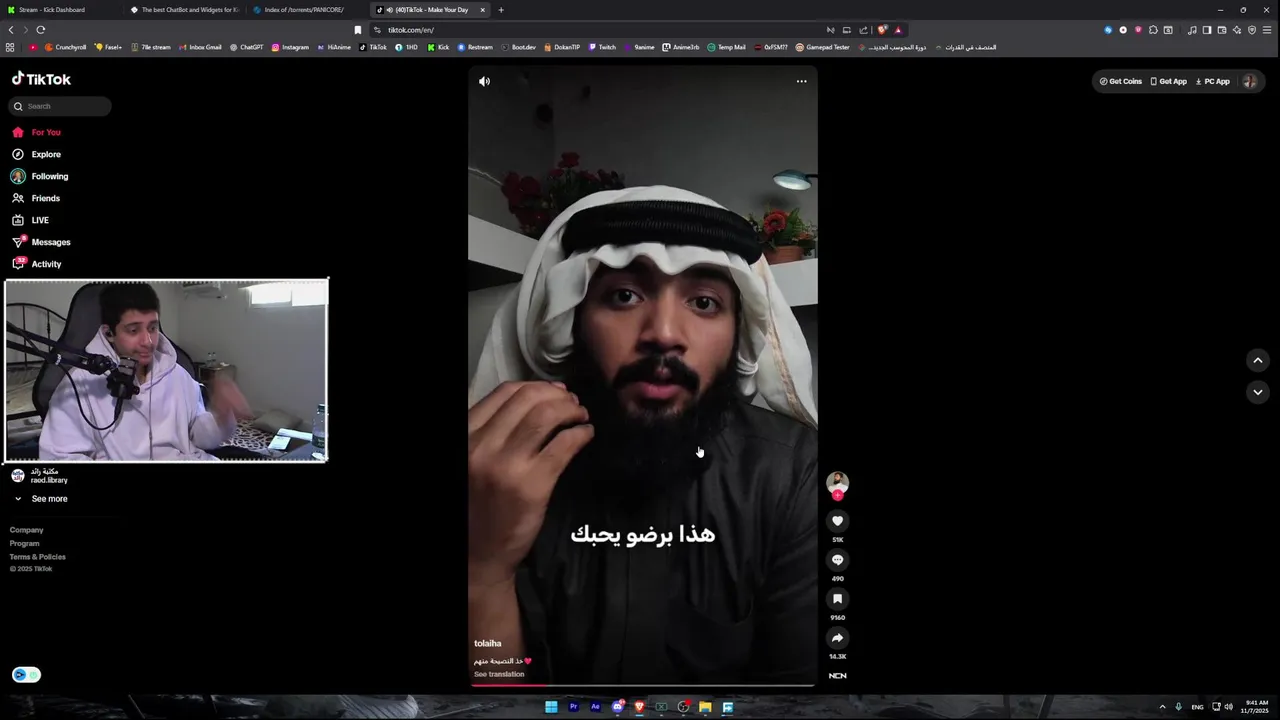Switch to the Index of /torrents/PANICORE tab

tap(307, 10)
